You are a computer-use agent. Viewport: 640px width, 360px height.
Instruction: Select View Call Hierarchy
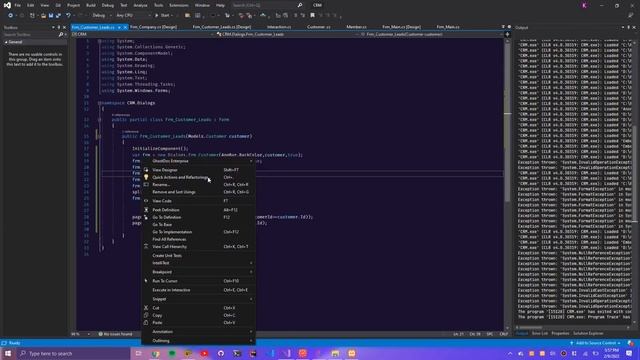(198, 247)
